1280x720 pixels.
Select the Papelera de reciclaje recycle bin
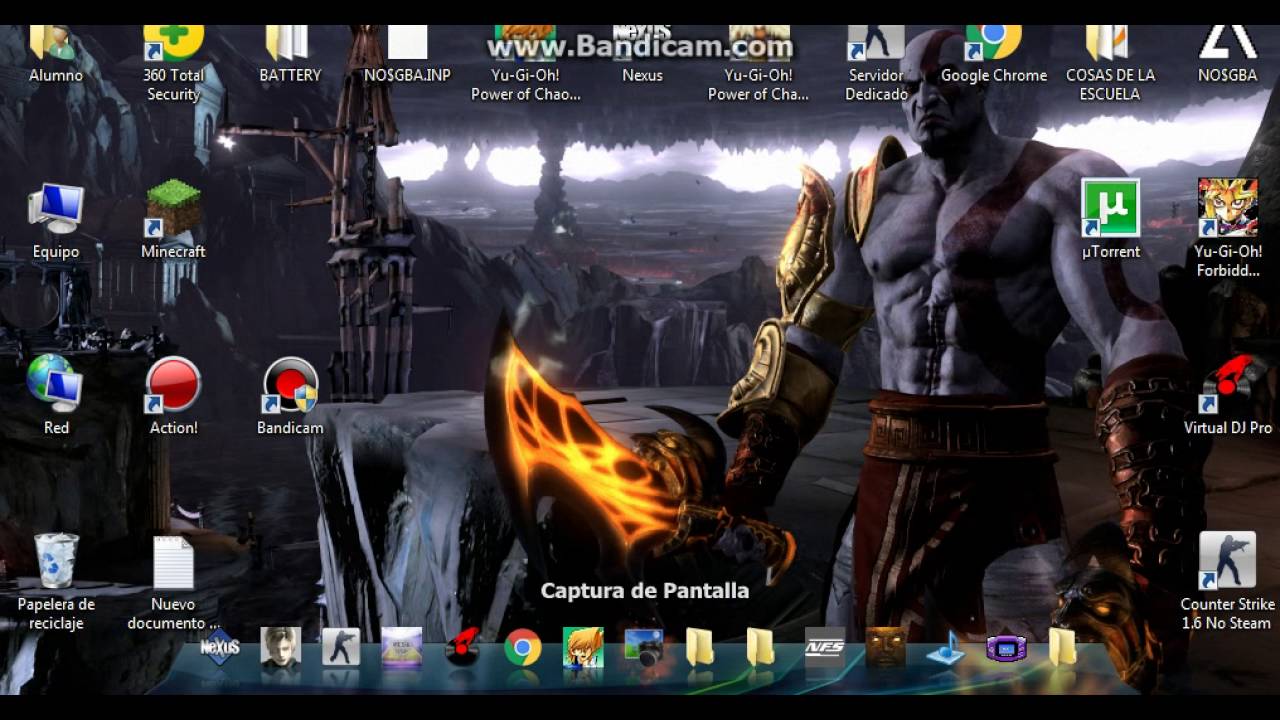(x=56, y=582)
